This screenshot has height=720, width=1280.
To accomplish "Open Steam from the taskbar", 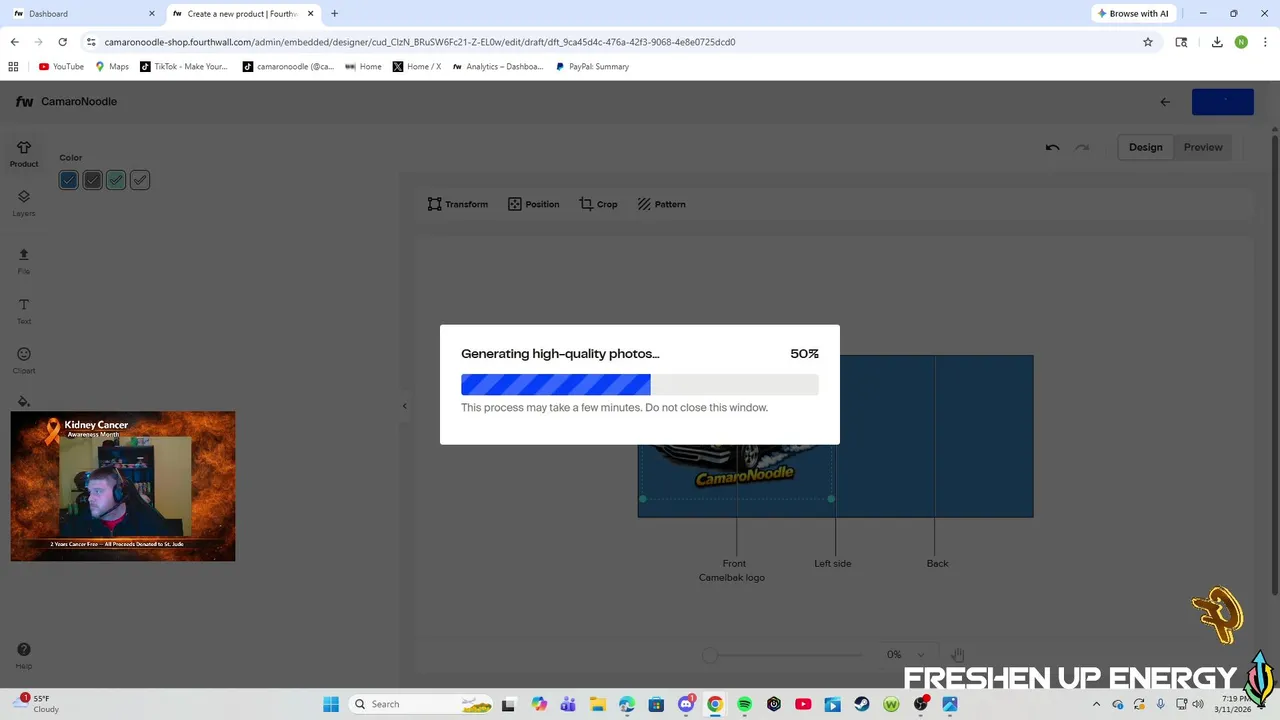I will (861, 704).
